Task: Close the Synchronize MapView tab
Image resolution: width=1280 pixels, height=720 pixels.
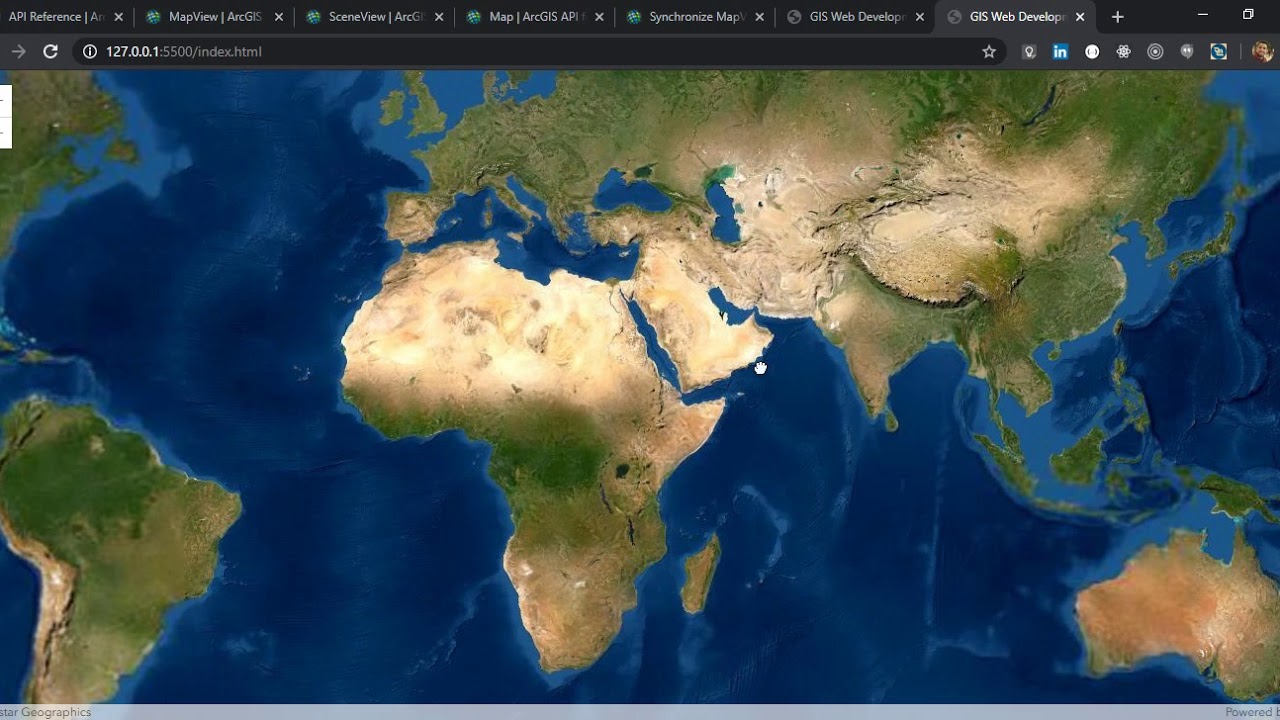Action: pos(760,17)
